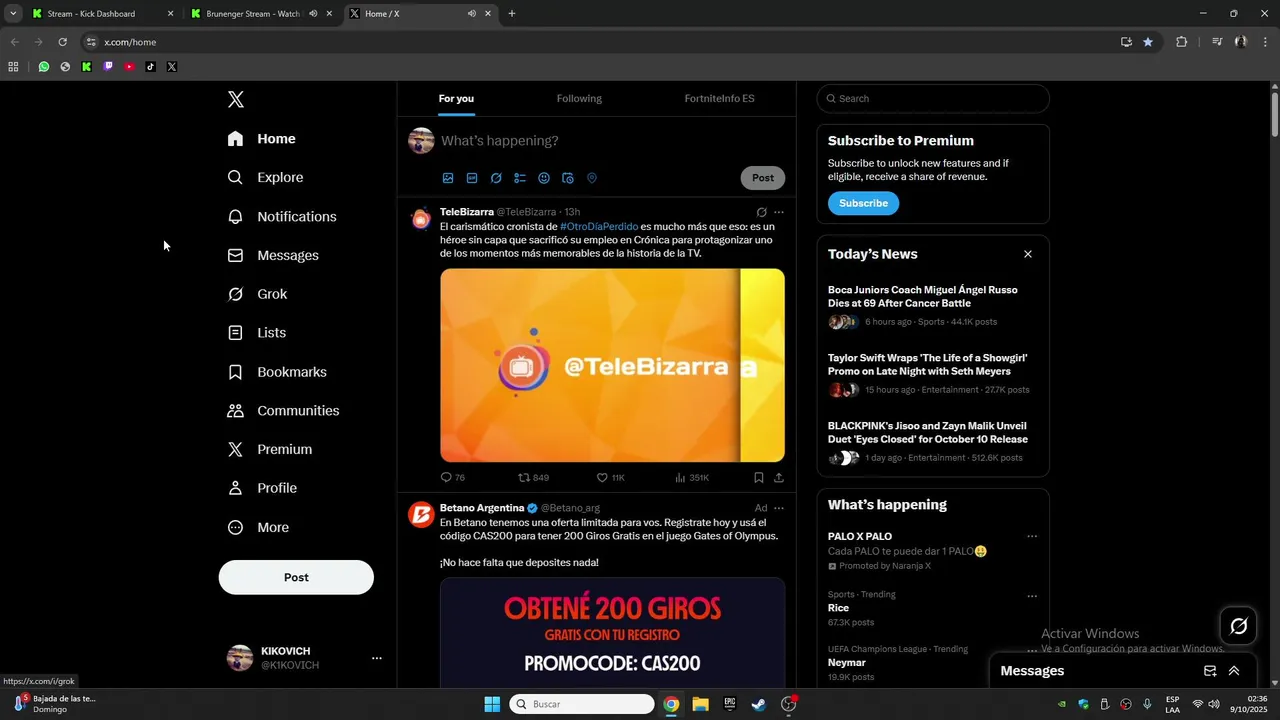
Task: Click the blue Subscribe button
Action: coord(863,203)
